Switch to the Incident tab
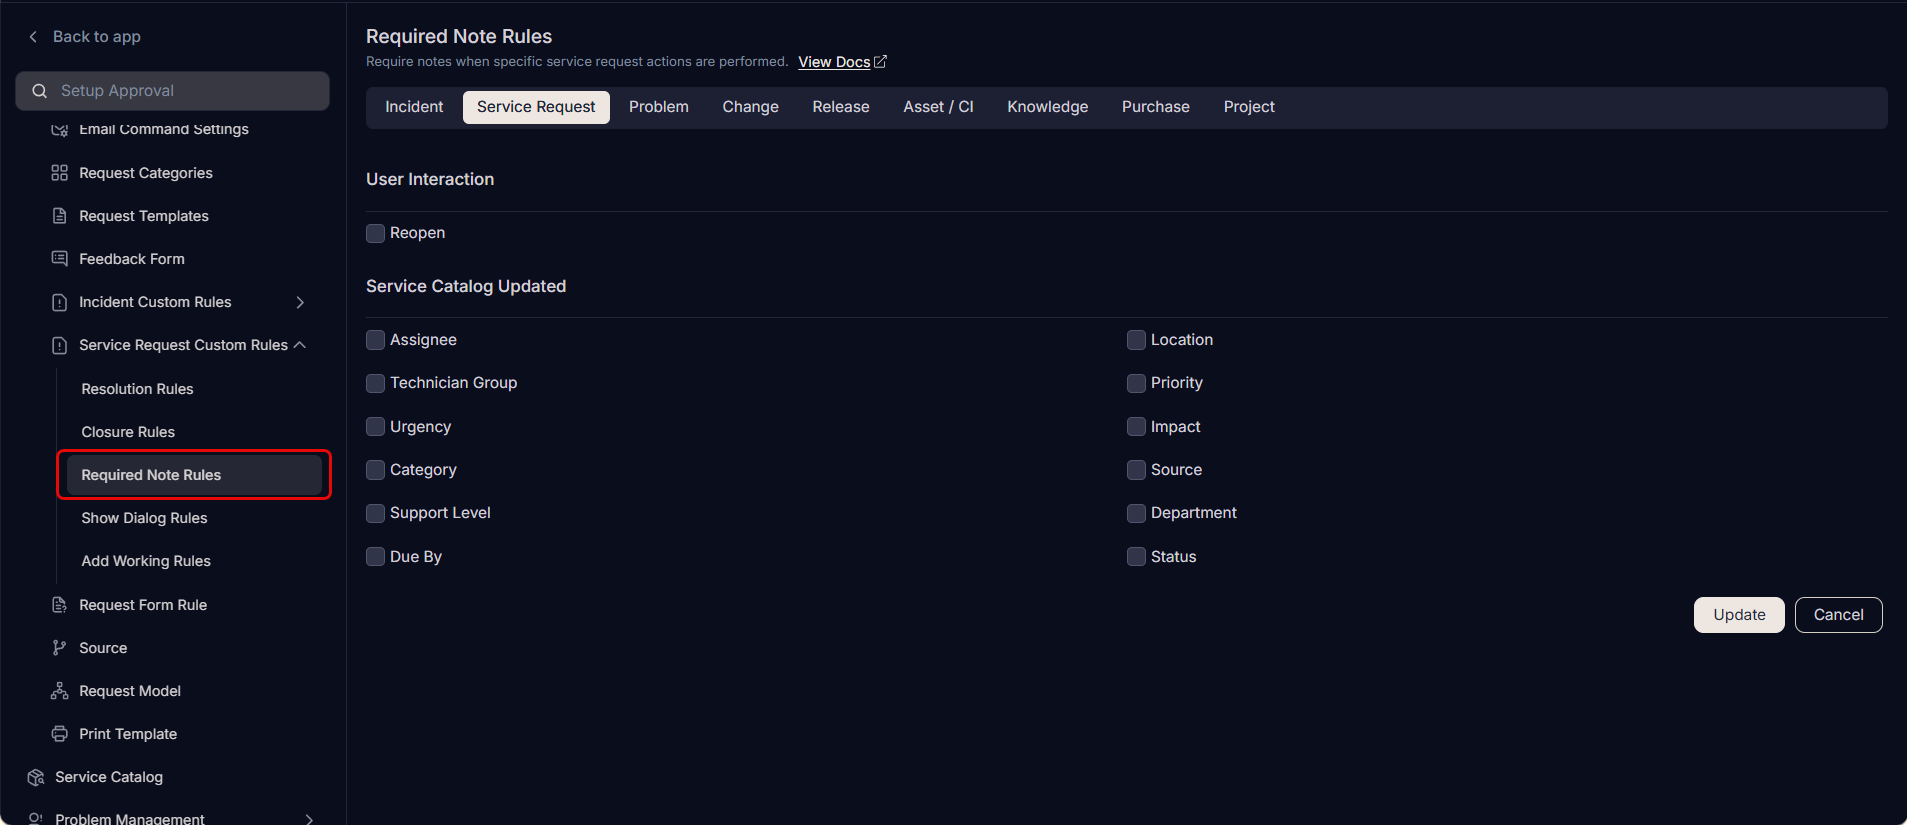1907x825 pixels. pos(414,107)
